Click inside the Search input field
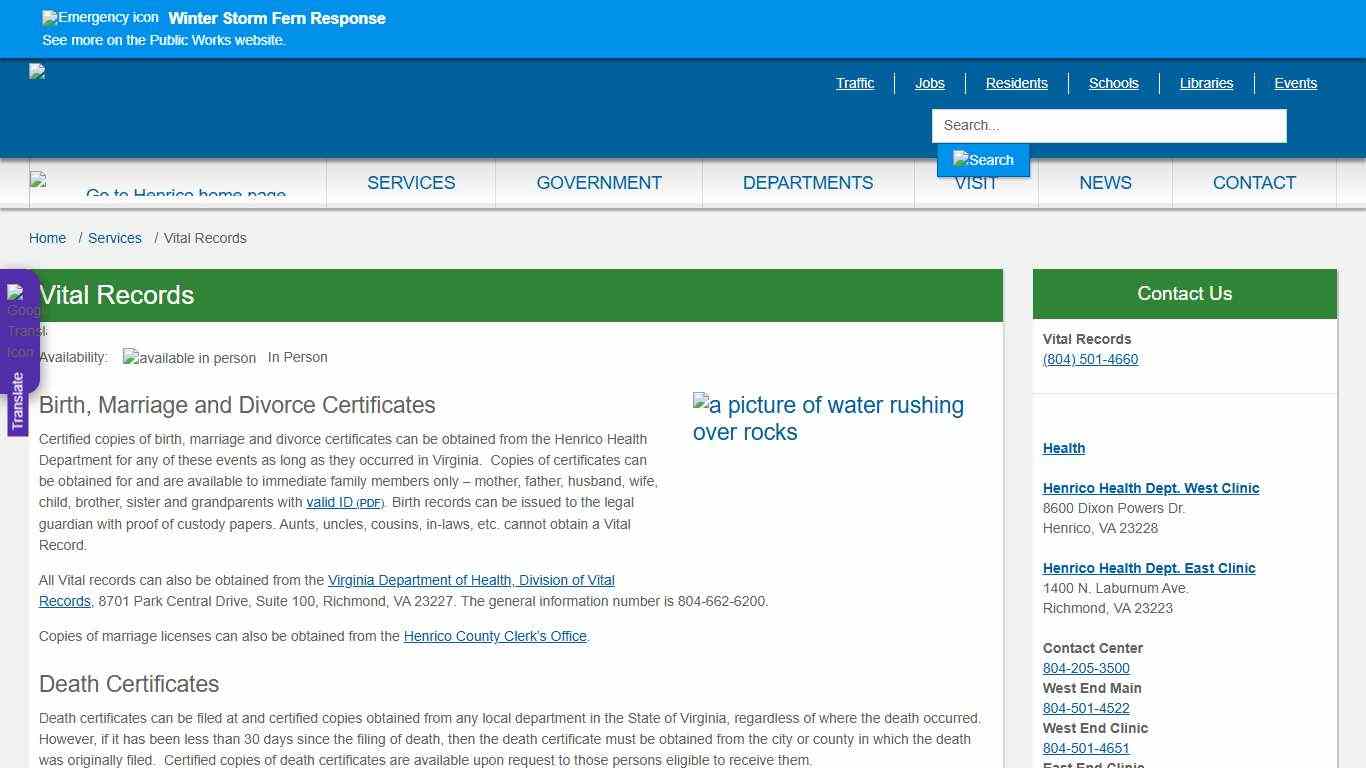 coord(1108,125)
